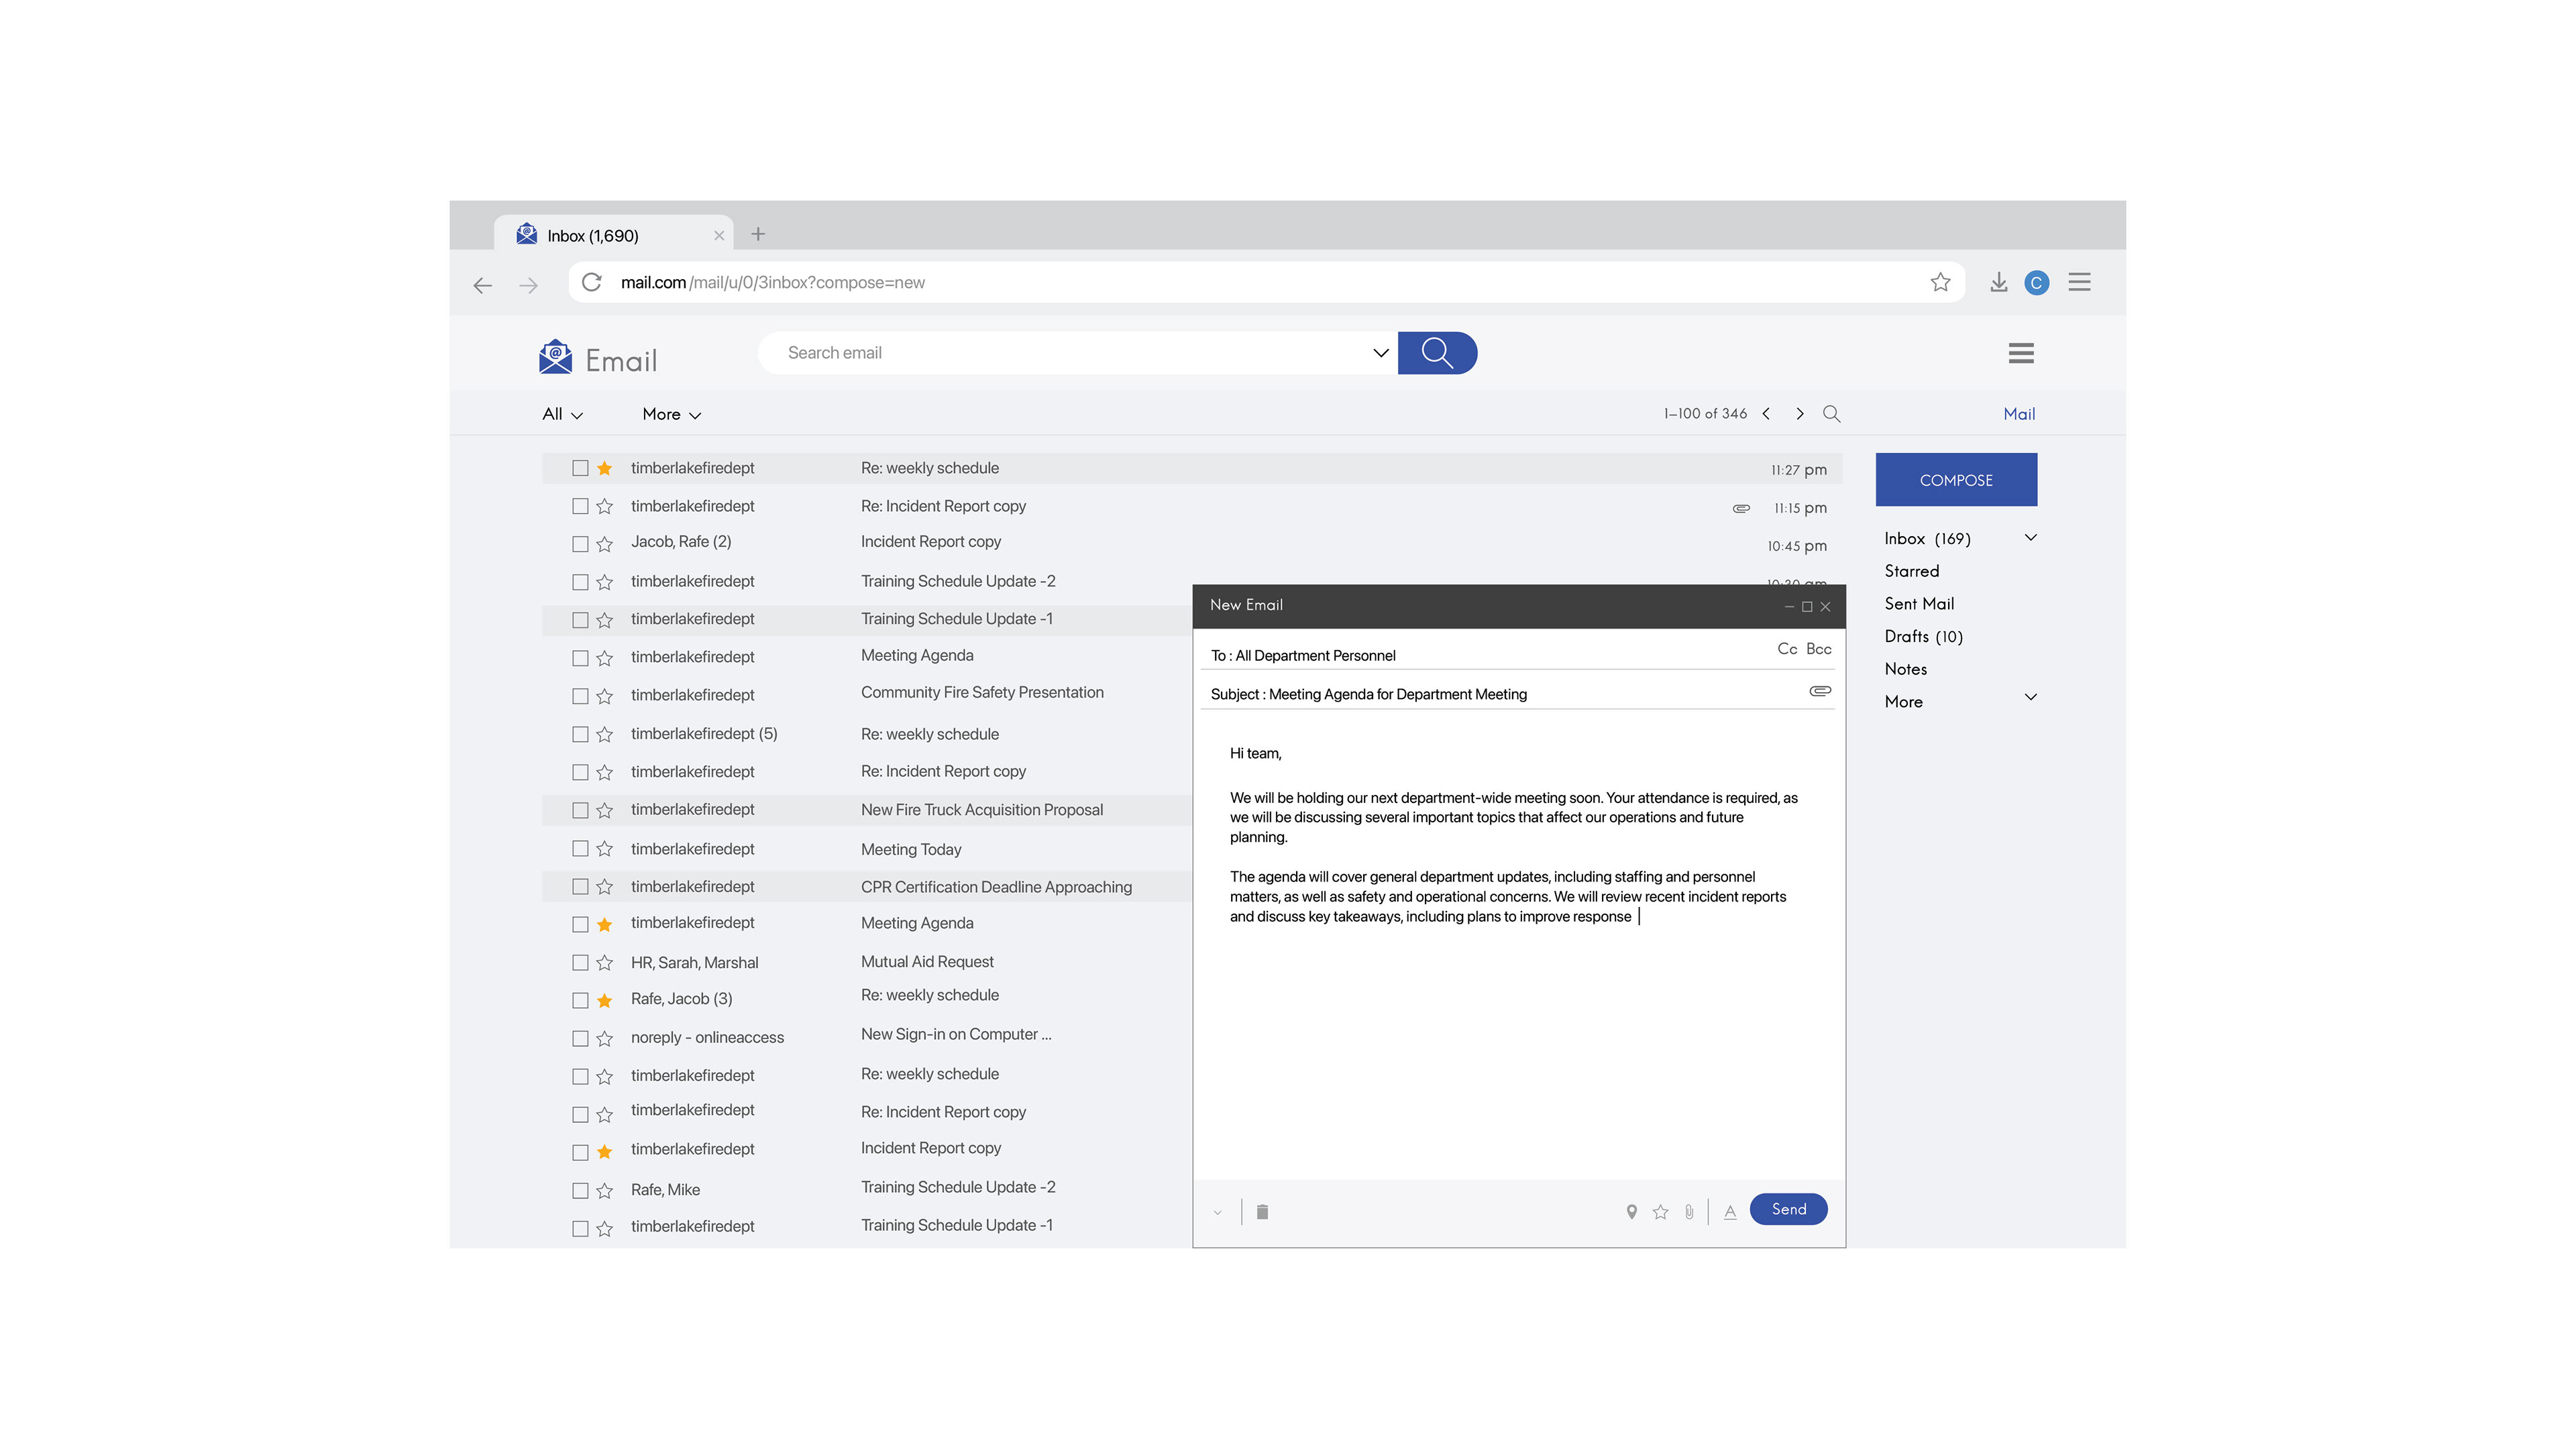Image resolution: width=2576 pixels, height=1449 pixels.
Task: Go to Drafts (10) folder
Action: 1923,636
